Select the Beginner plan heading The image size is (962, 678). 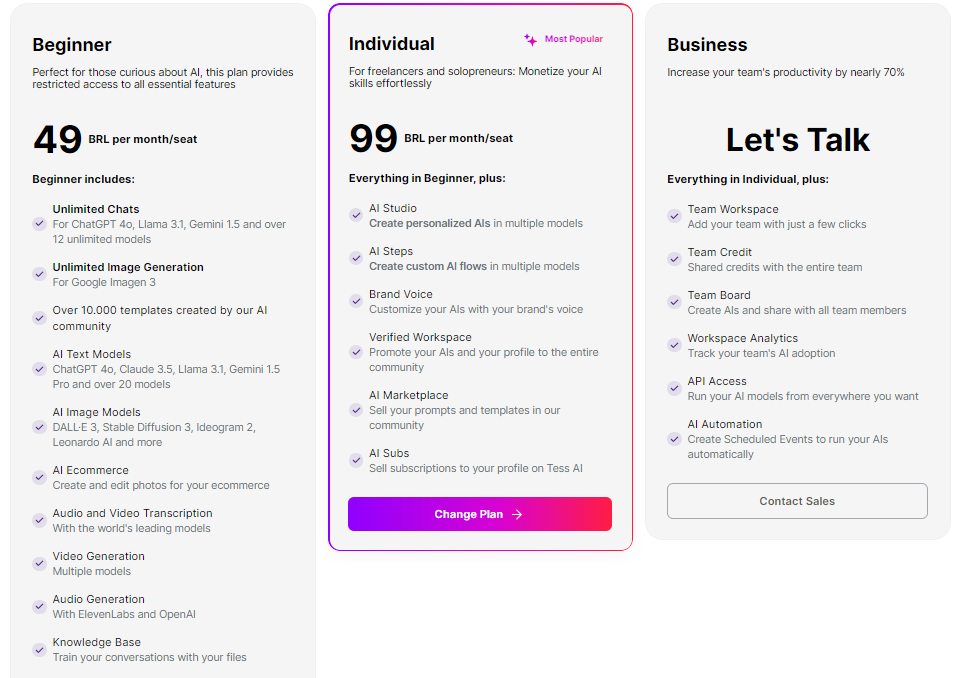(x=72, y=45)
